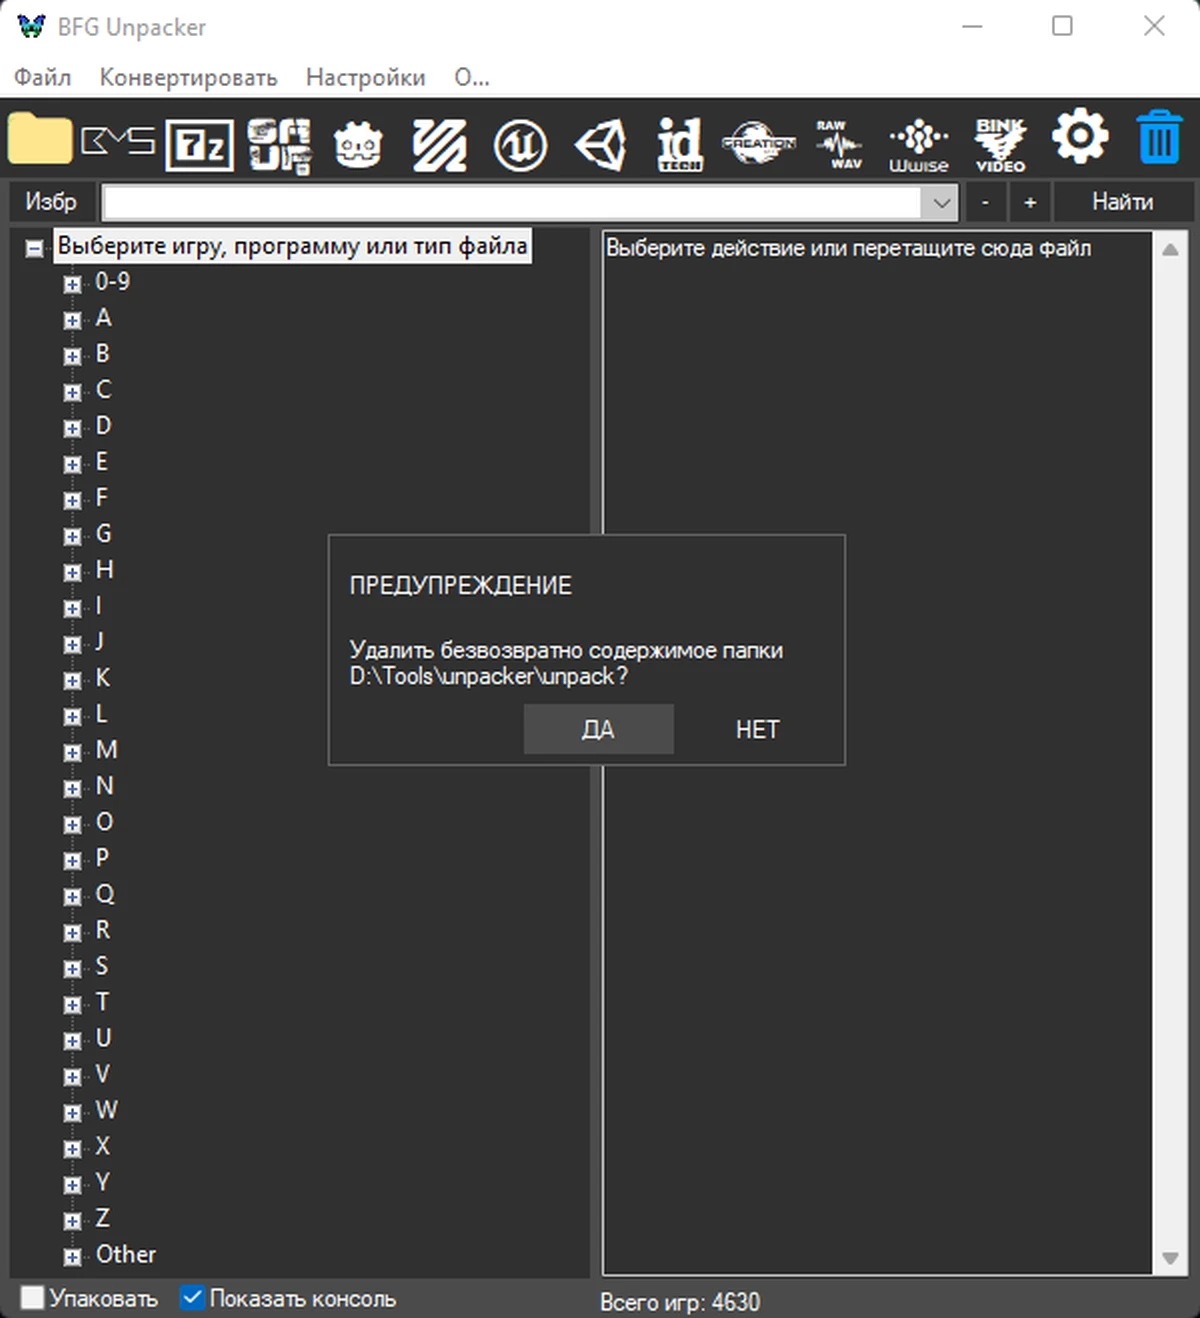Disable the Показать консоль checkbox
Viewport: 1200px width, 1318px height.
(192, 1297)
